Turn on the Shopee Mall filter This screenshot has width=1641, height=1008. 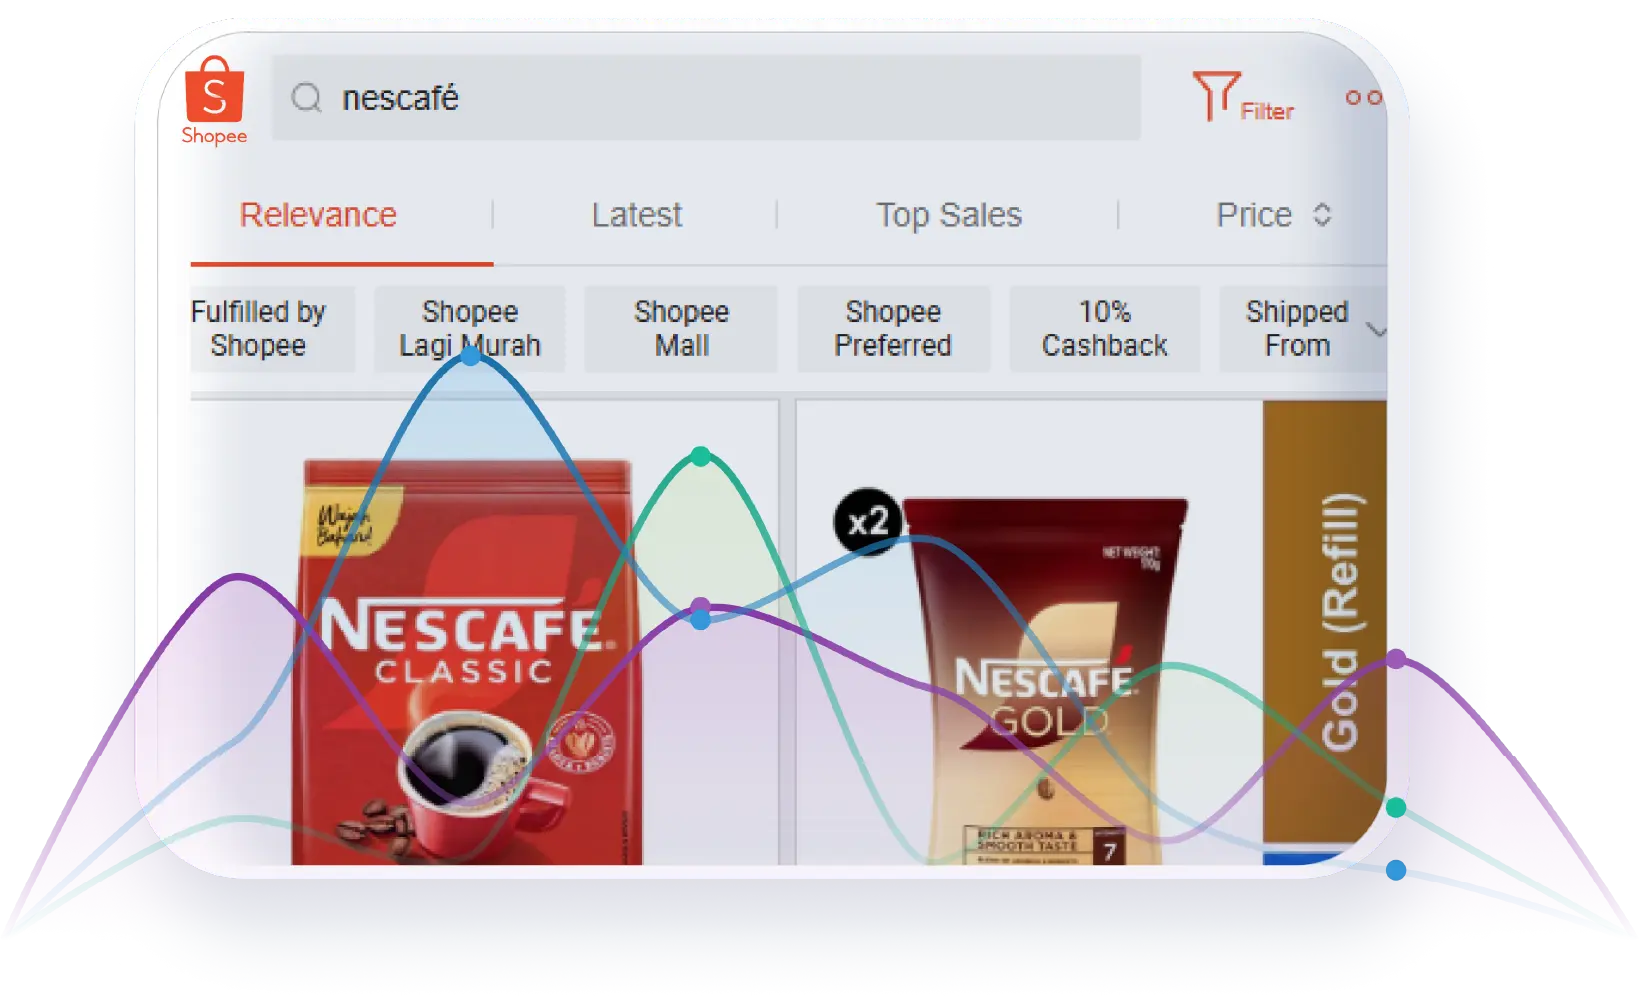(x=681, y=329)
